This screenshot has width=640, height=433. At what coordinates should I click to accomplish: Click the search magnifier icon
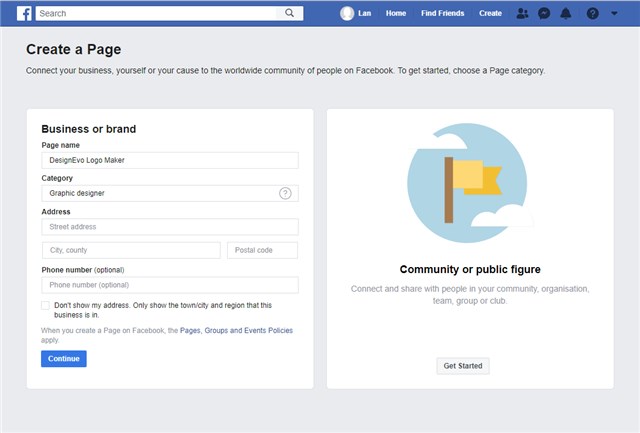tap(289, 13)
